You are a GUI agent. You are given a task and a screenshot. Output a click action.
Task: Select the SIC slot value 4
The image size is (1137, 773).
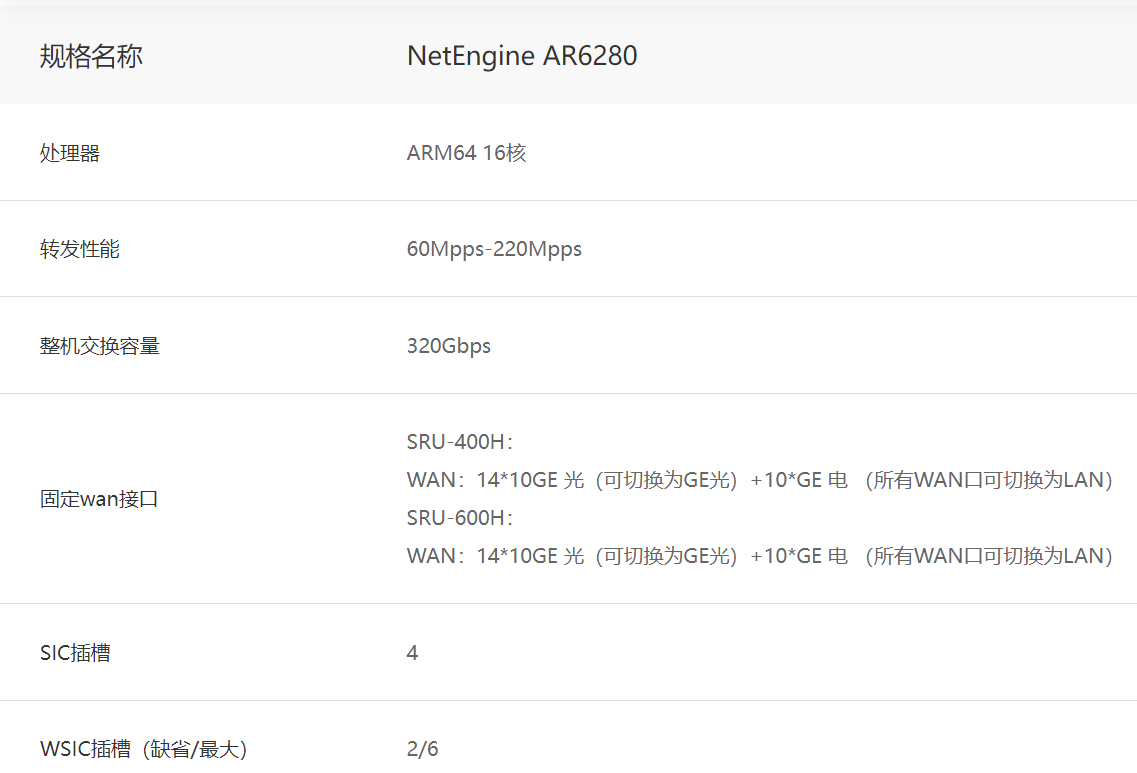click(412, 653)
